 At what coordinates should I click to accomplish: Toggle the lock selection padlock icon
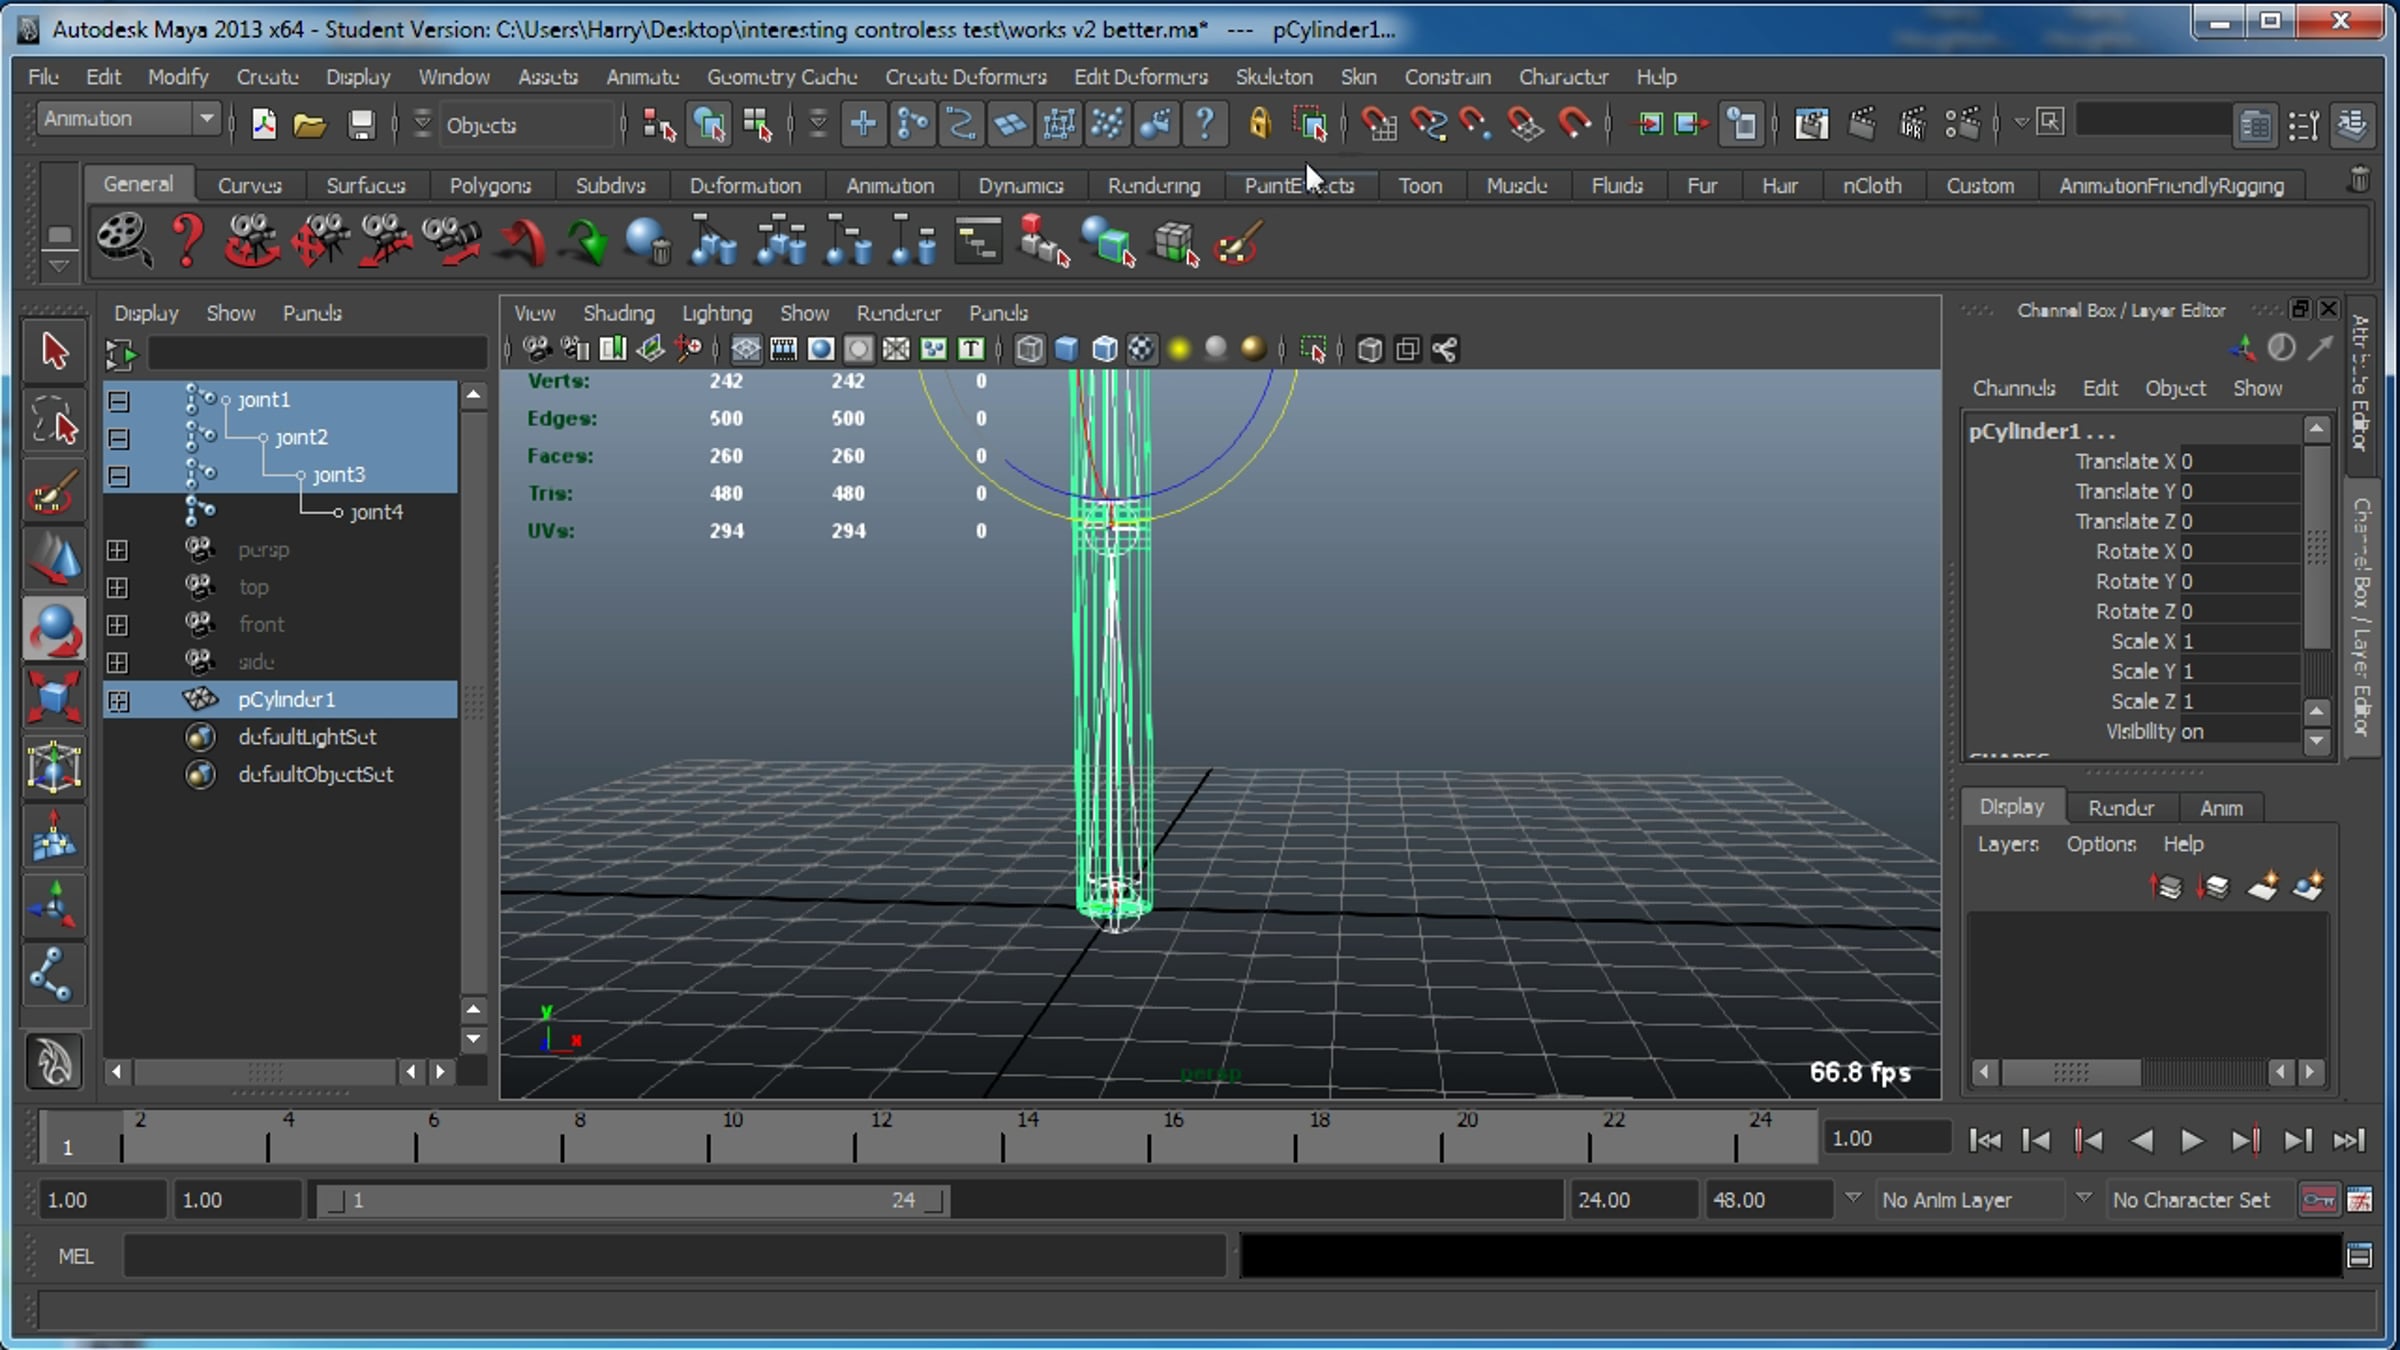pos(1259,124)
